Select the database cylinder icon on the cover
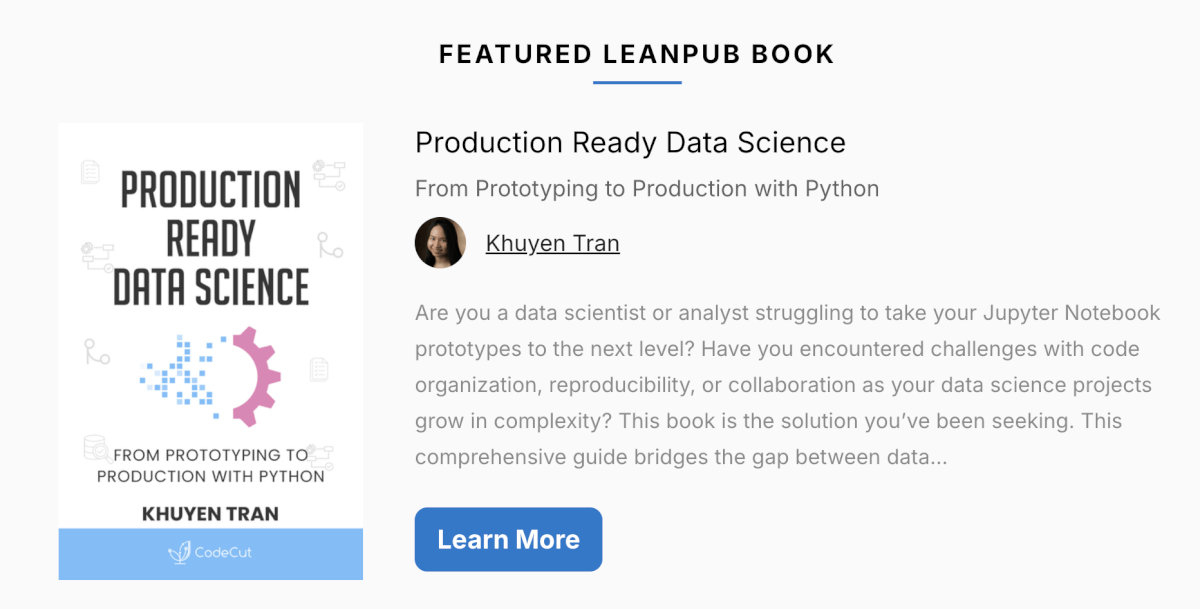This screenshot has height=609, width=1200. click(91, 445)
